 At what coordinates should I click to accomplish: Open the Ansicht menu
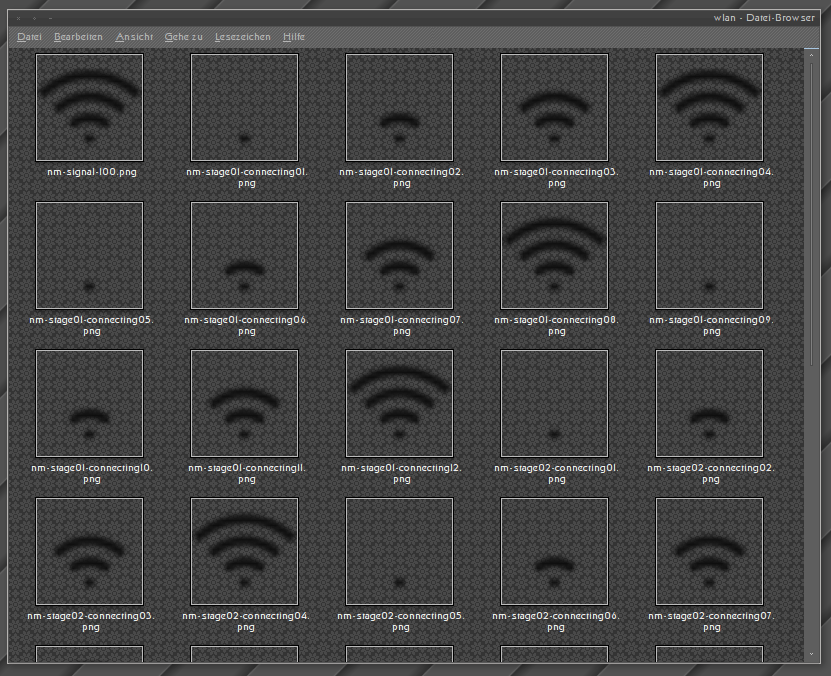coord(134,37)
